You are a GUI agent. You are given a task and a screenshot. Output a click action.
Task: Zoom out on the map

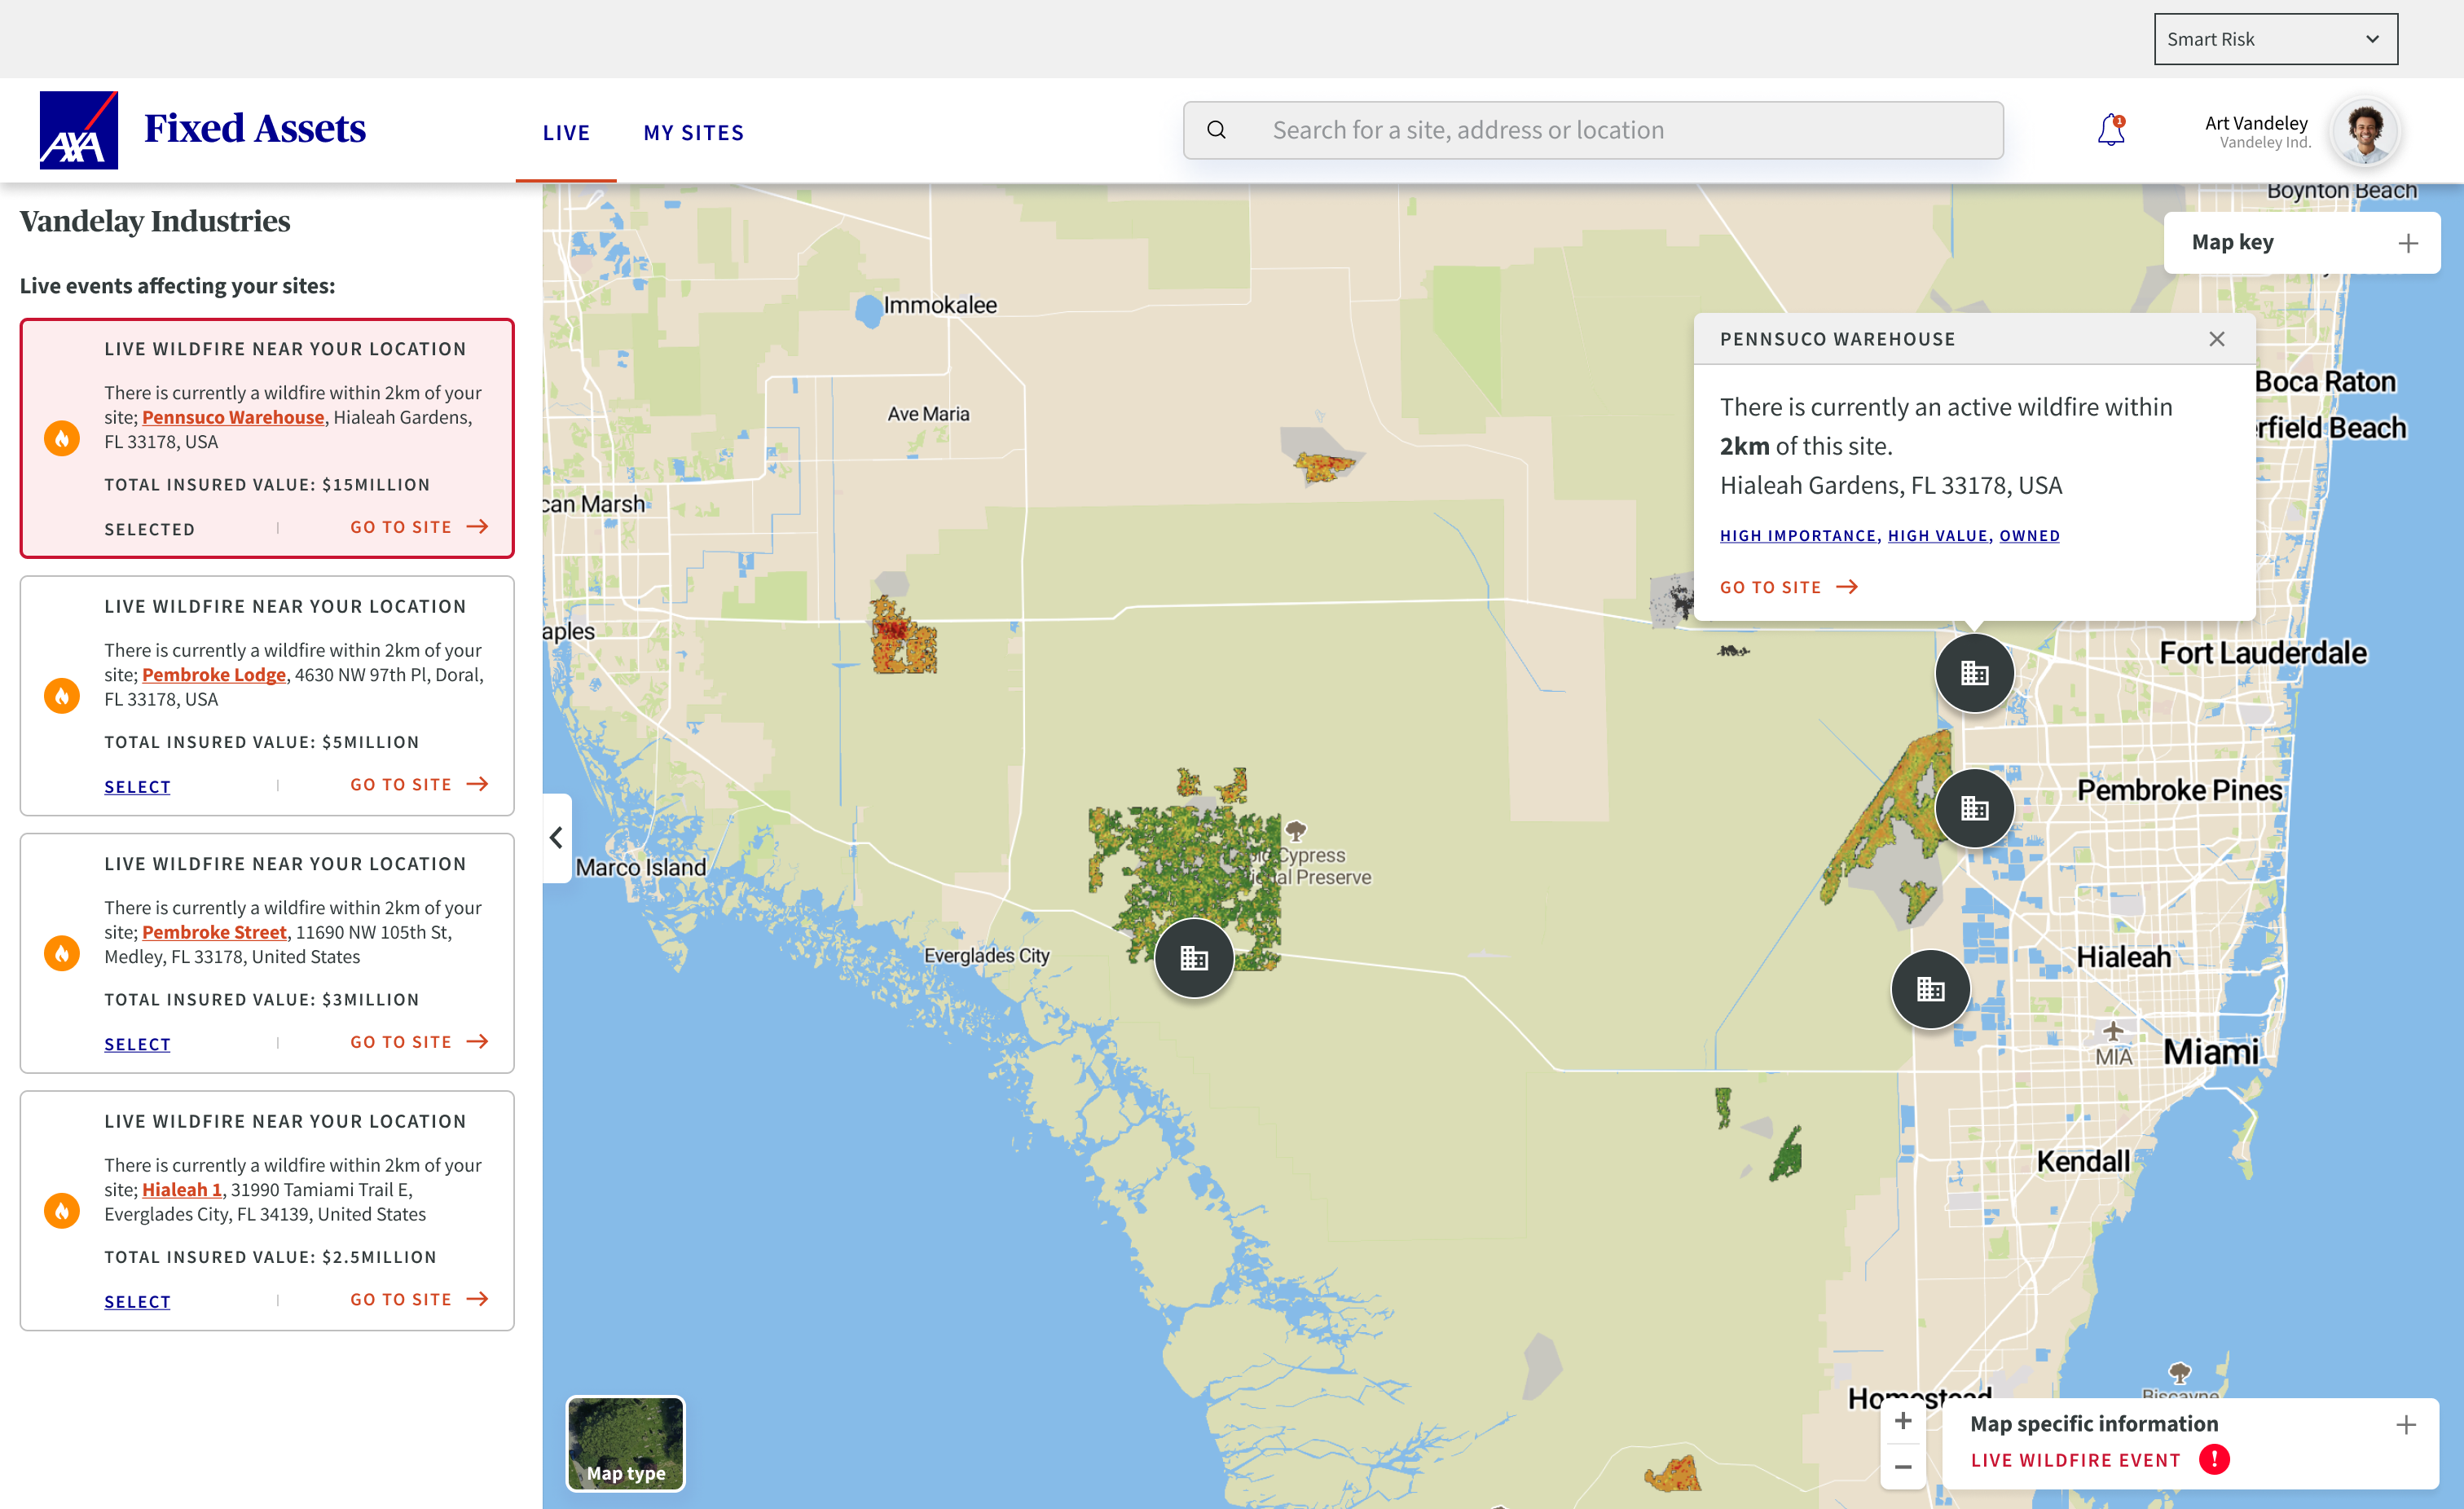(x=1903, y=1467)
